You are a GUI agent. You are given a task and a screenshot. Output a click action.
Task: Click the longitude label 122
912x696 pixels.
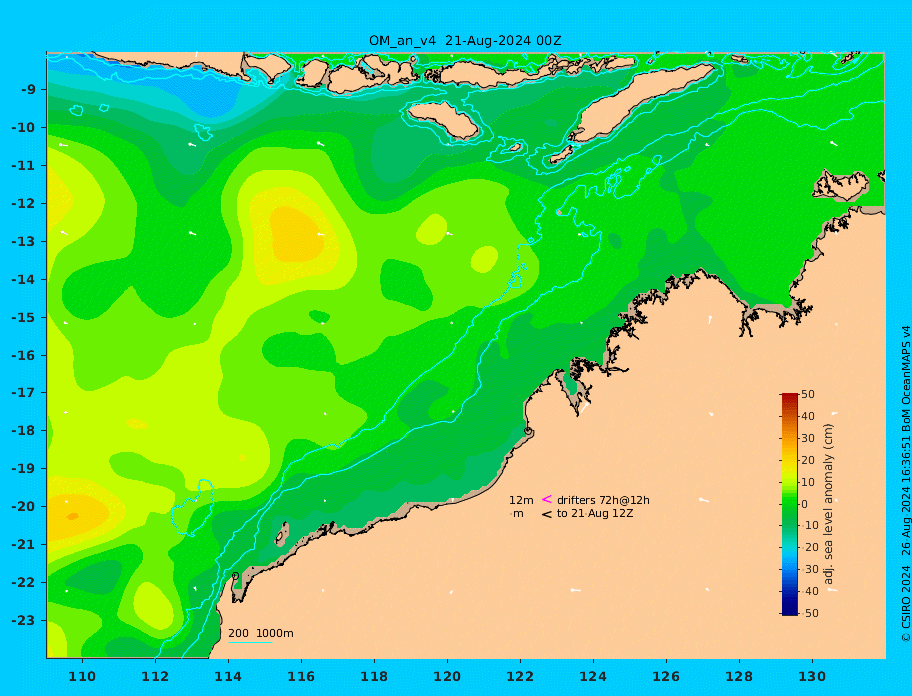tap(520, 677)
